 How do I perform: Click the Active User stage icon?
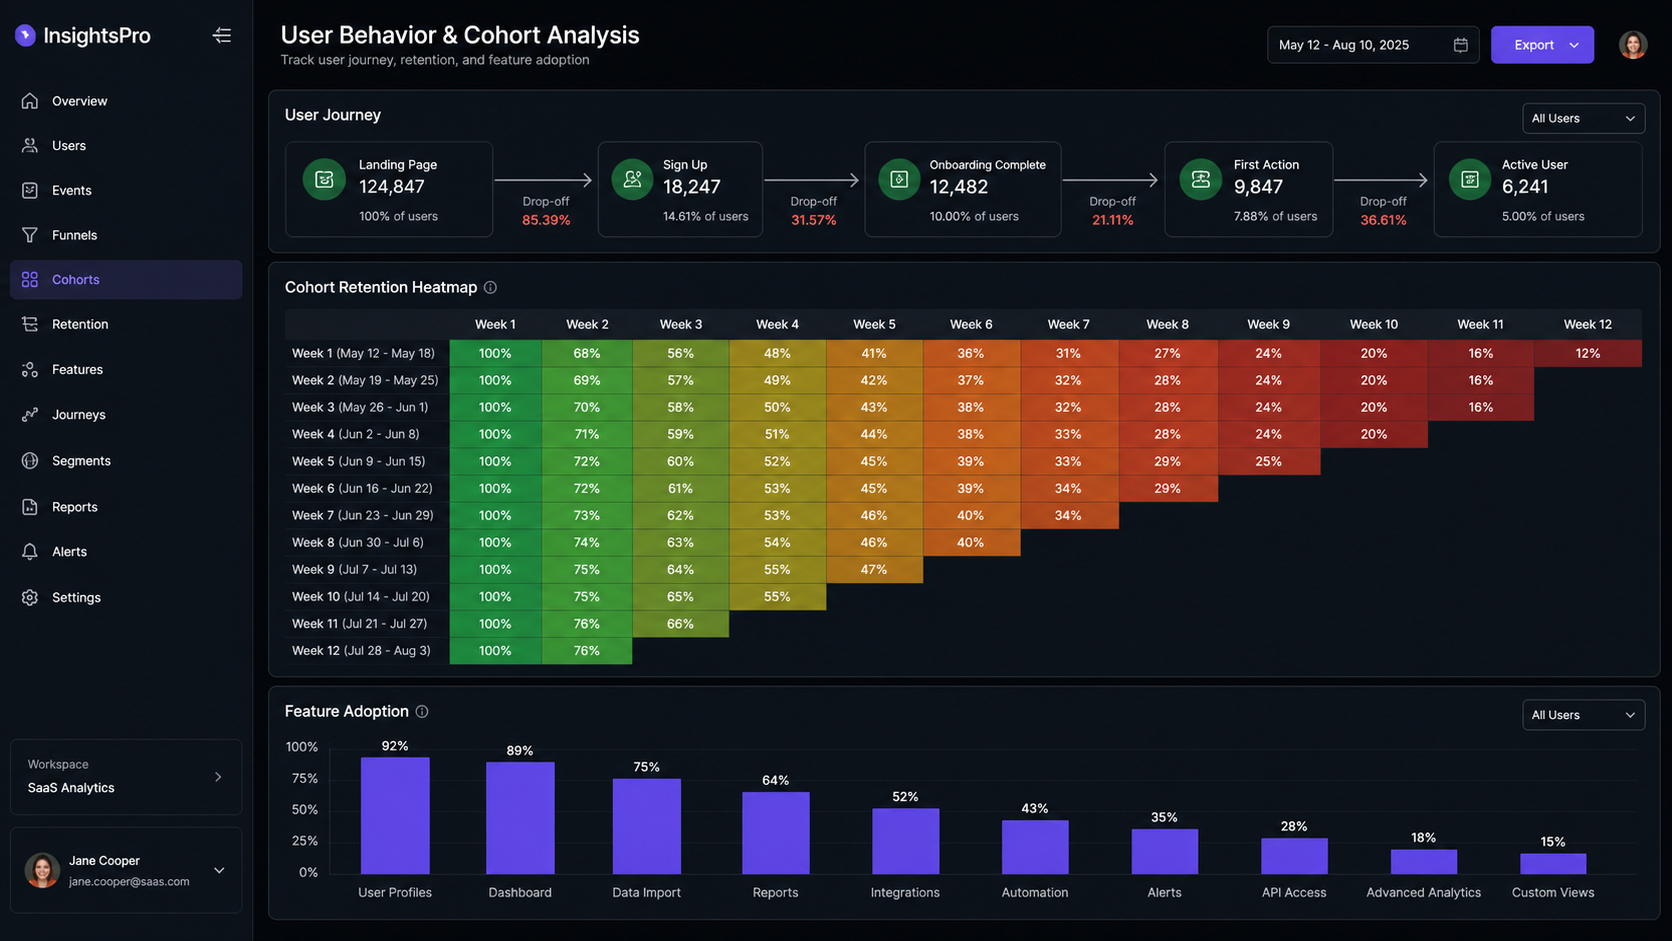click(x=1470, y=179)
